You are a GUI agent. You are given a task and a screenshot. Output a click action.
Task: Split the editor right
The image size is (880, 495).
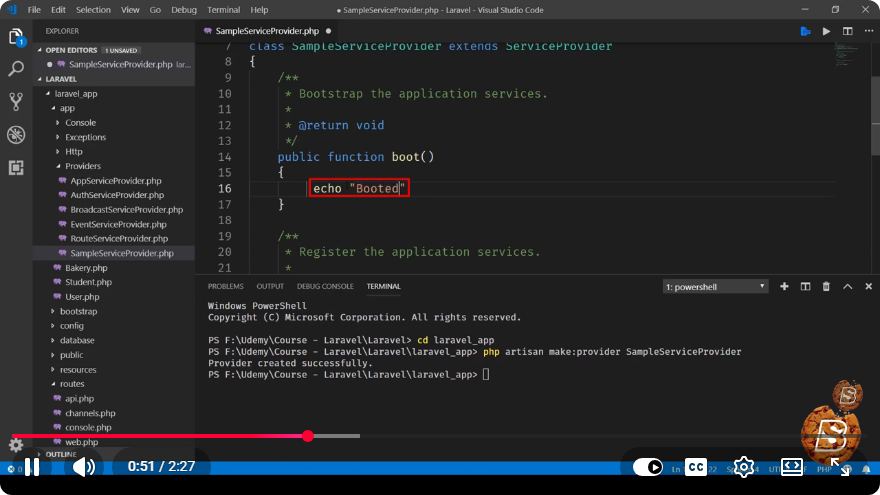847,31
